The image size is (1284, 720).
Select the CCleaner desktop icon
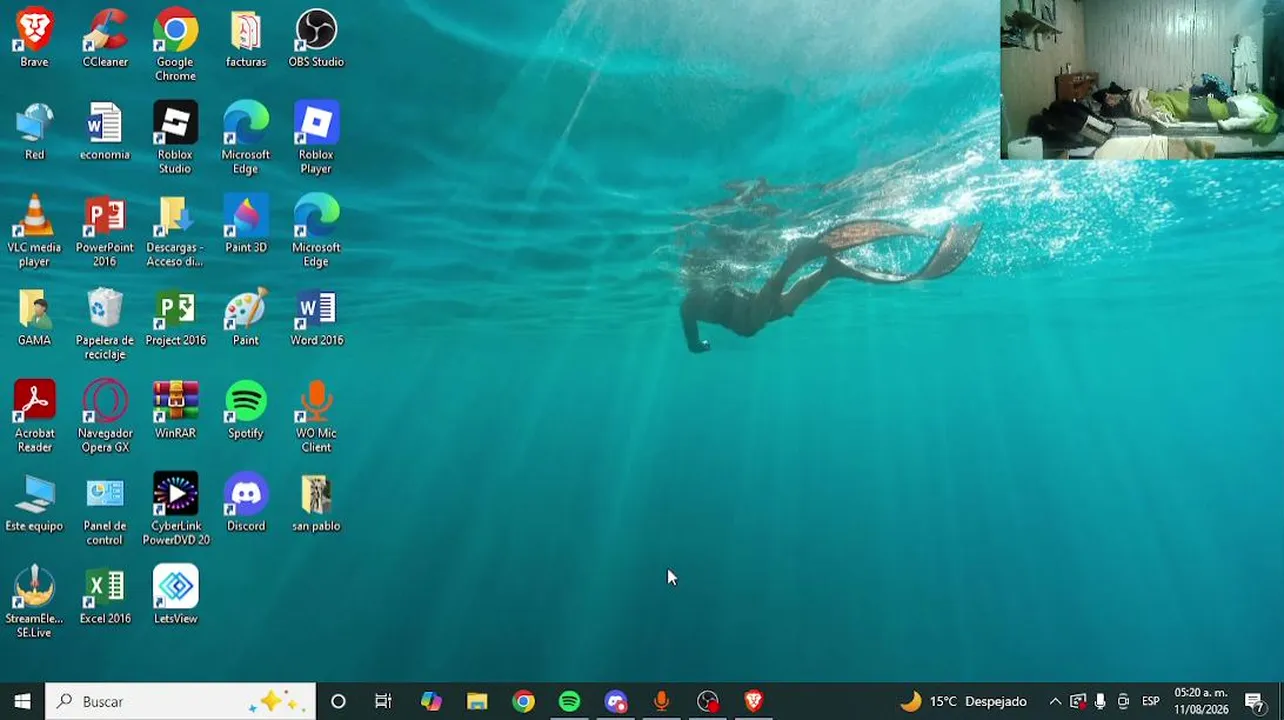(x=105, y=38)
